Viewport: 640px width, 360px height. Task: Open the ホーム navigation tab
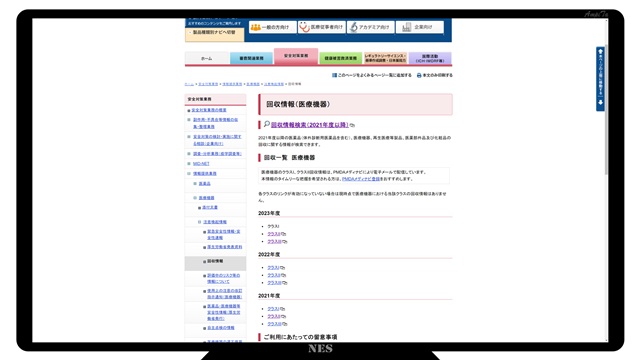pos(207,58)
